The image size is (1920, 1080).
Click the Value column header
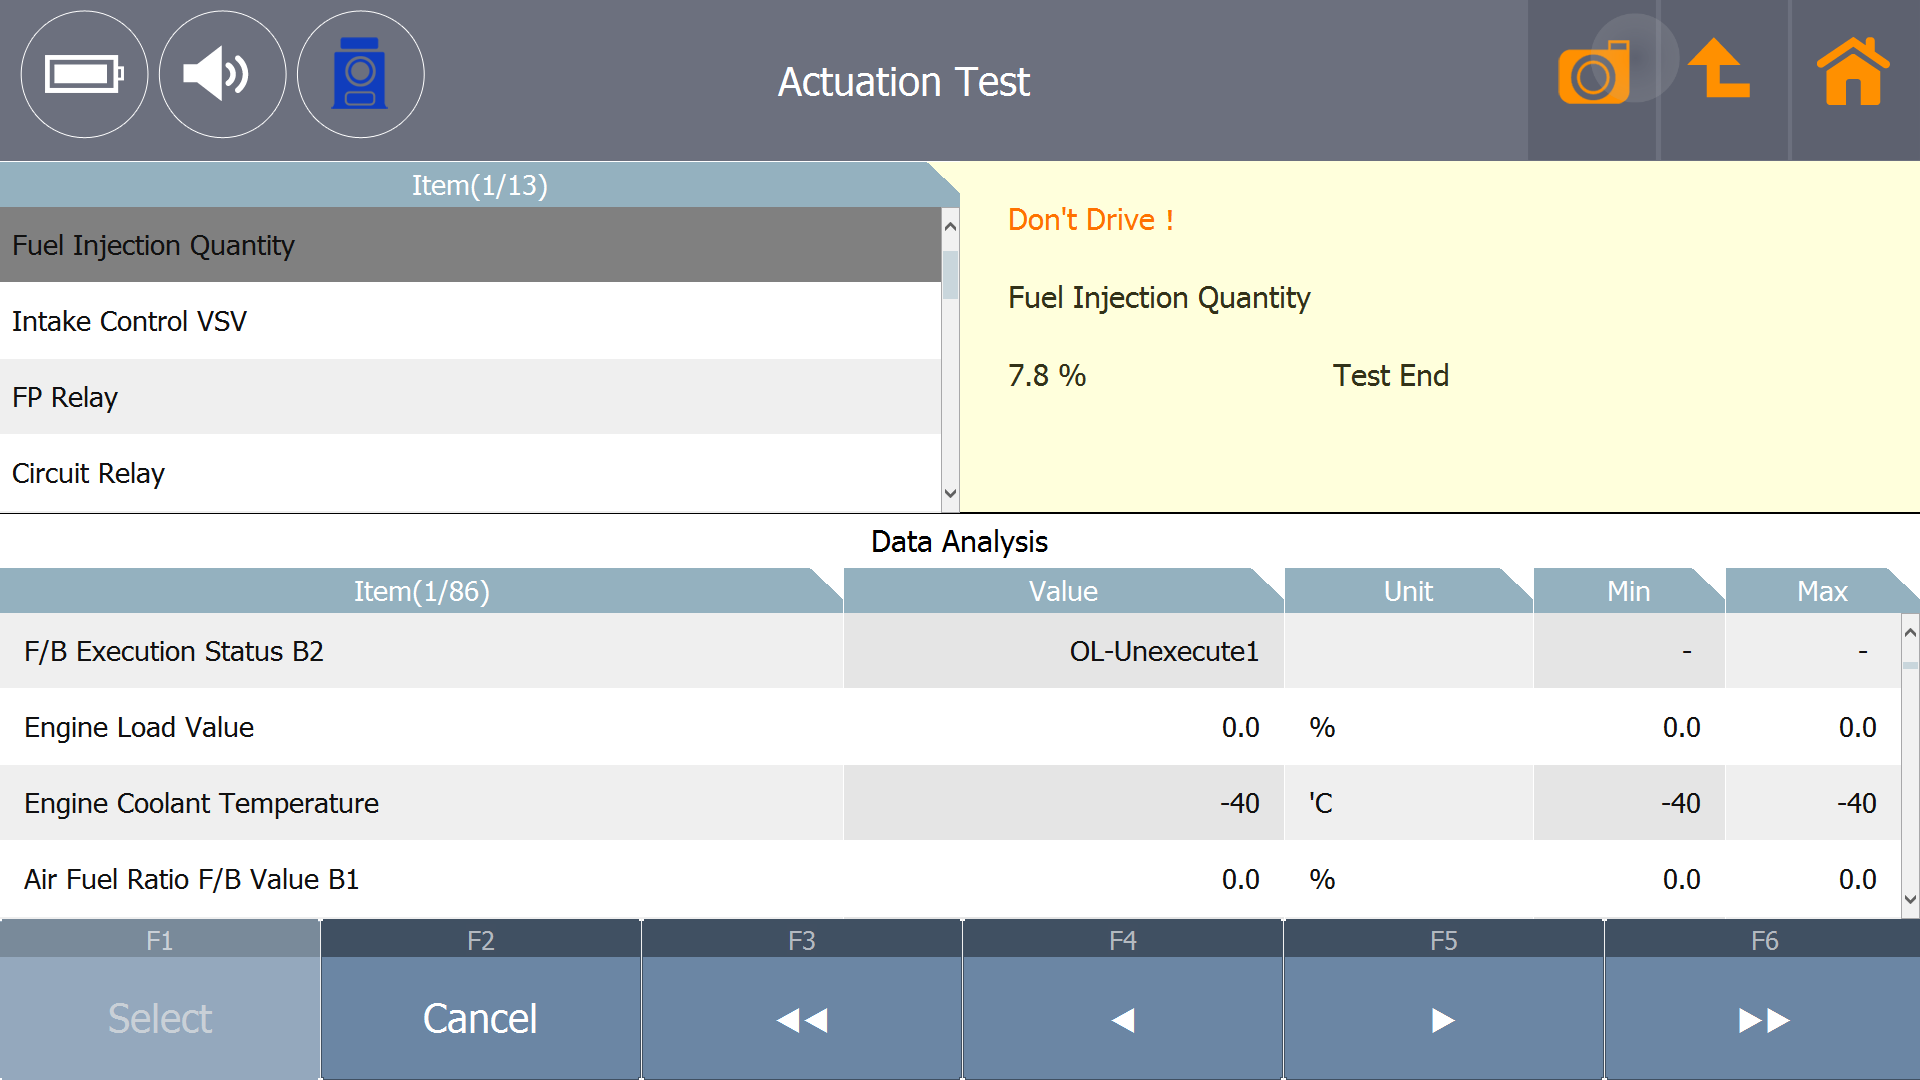(x=1062, y=591)
